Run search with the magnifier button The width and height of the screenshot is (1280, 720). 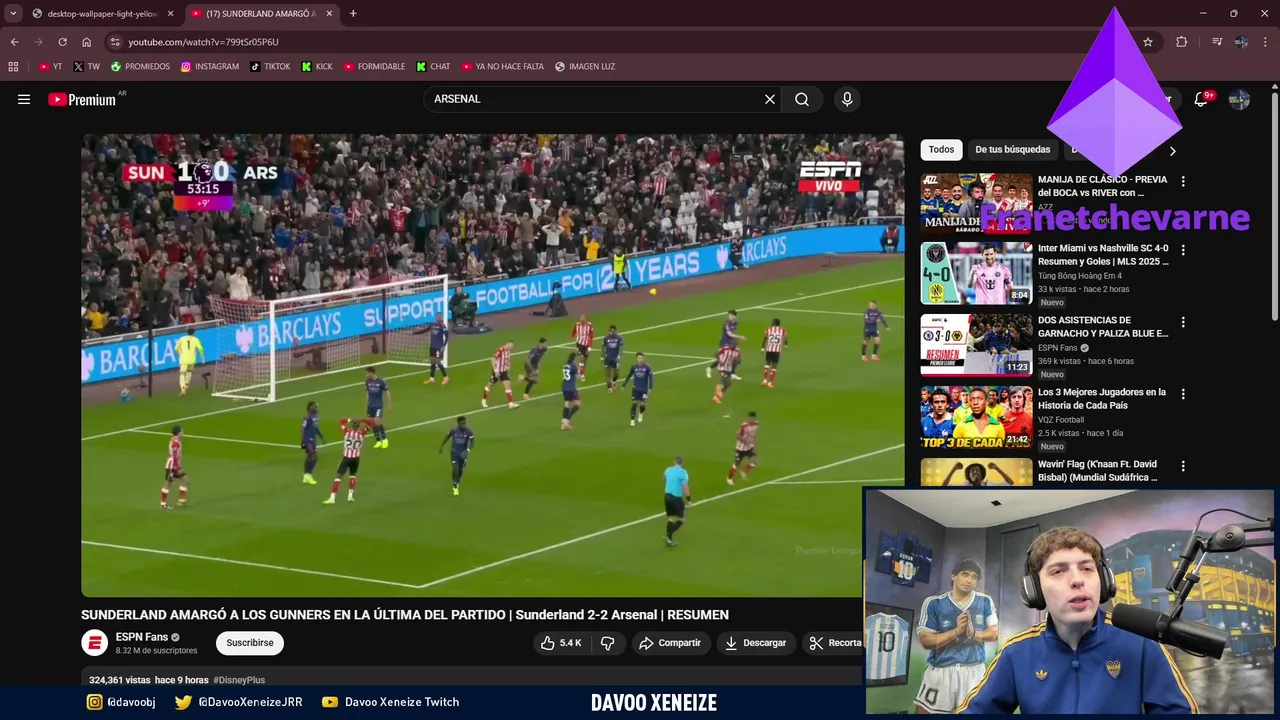point(802,99)
